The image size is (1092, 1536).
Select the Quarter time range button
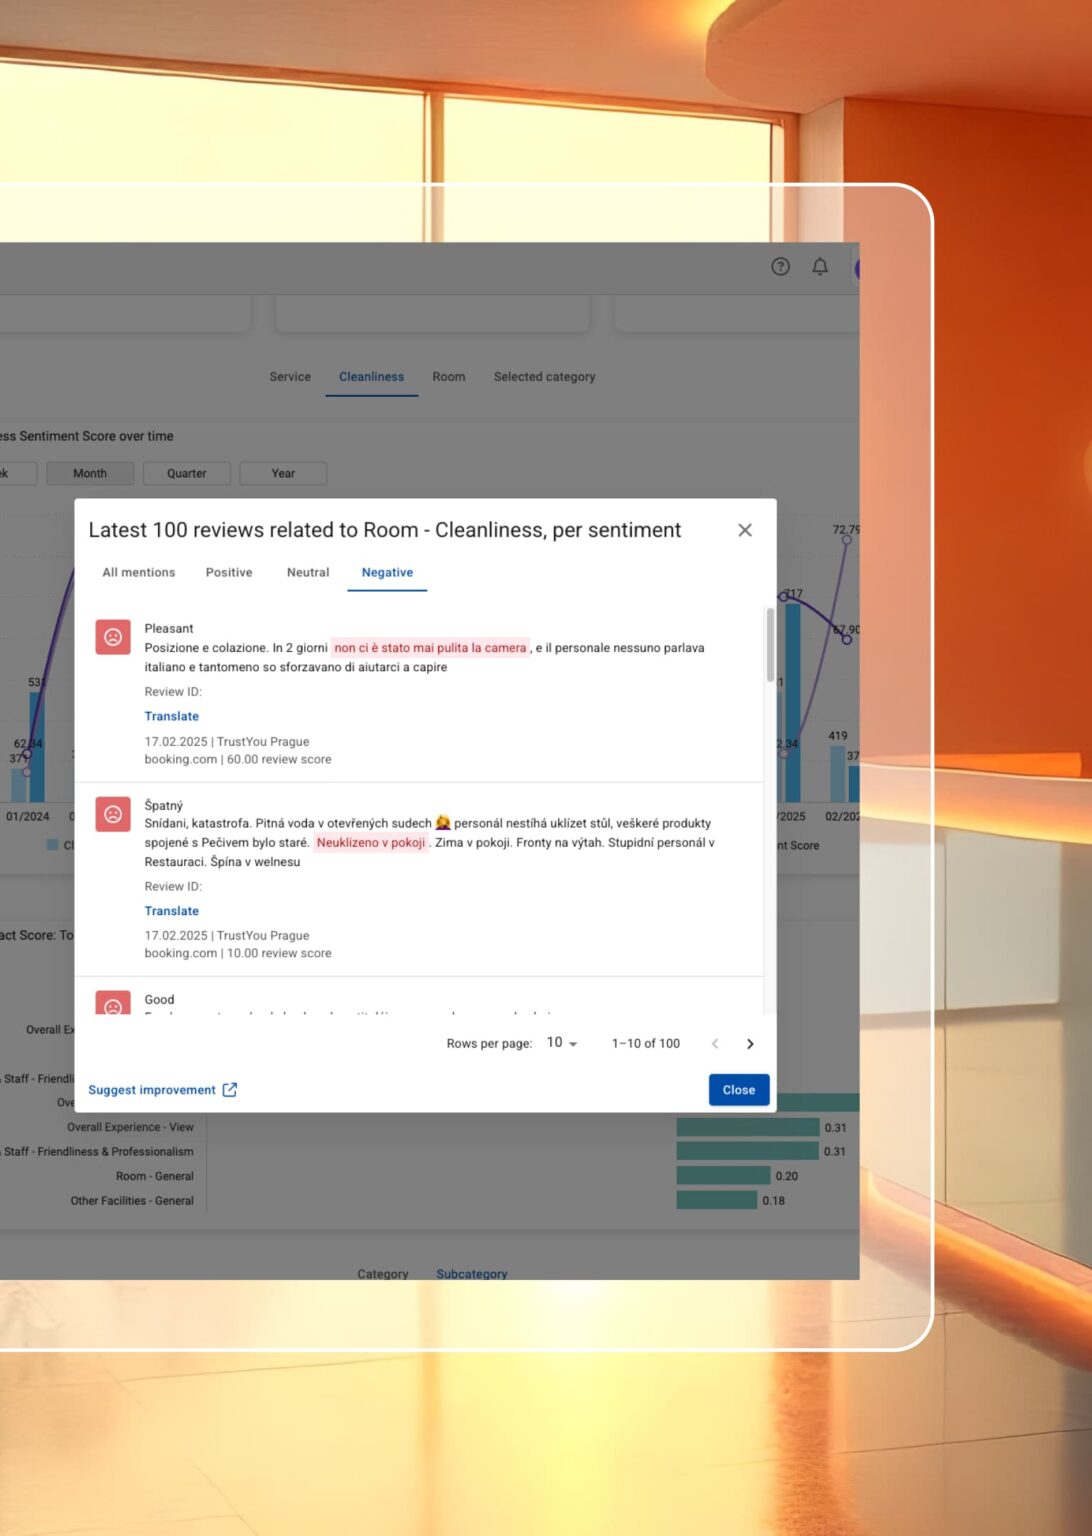pyautogui.click(x=187, y=473)
